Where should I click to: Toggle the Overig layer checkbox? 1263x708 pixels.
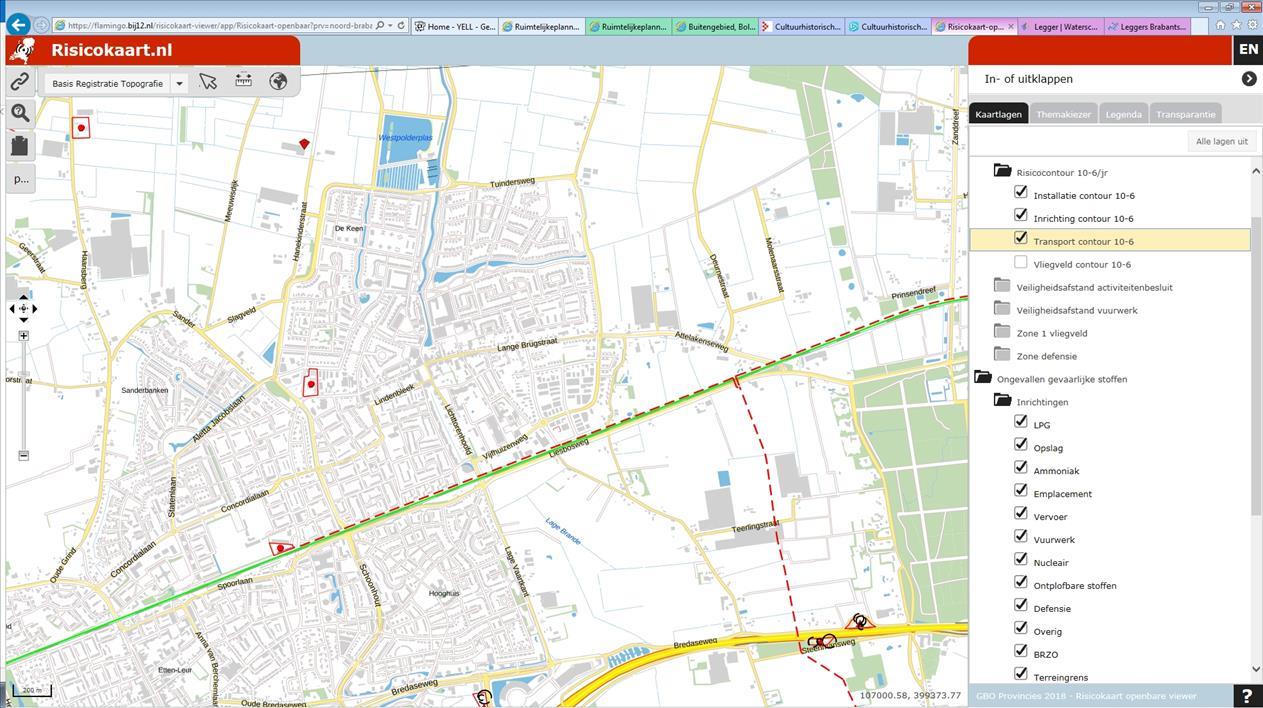click(1020, 629)
